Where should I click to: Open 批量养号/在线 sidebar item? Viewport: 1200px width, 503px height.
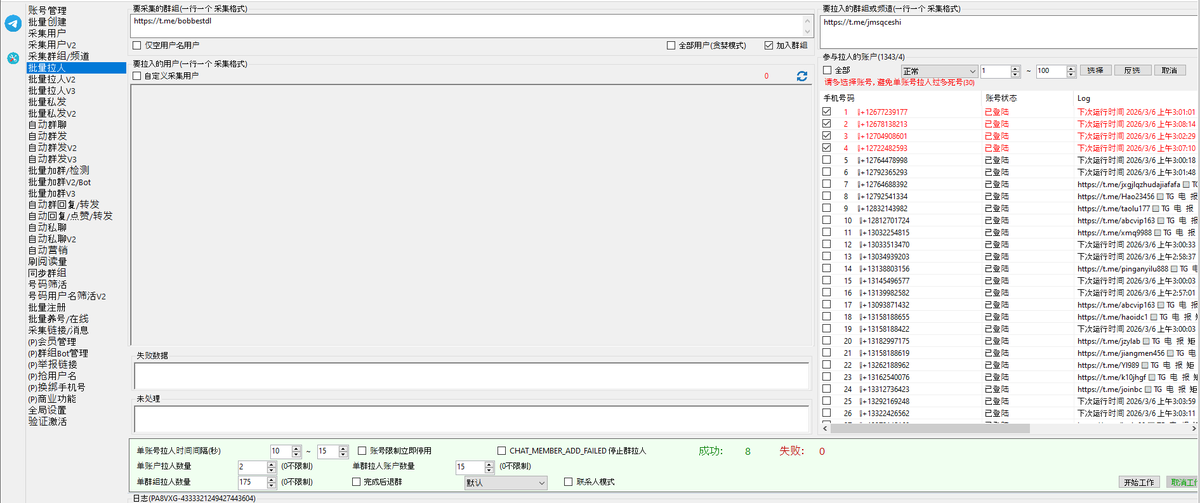(58, 318)
